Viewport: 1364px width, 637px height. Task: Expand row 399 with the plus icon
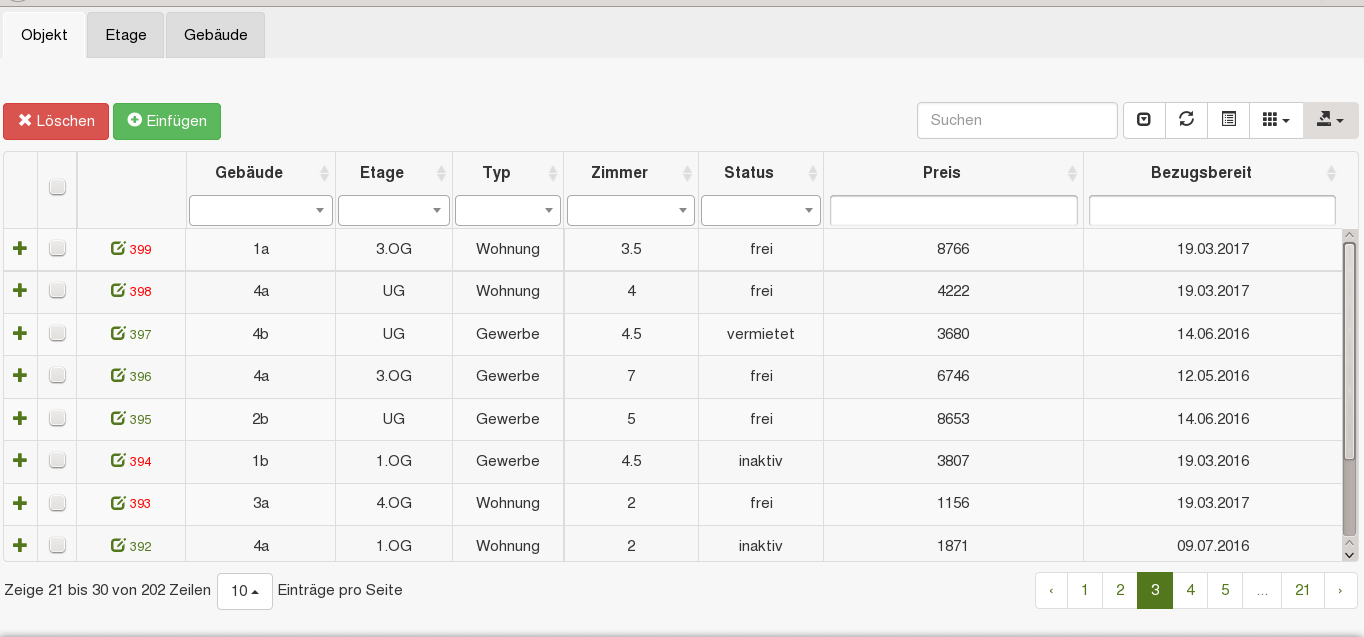point(19,248)
